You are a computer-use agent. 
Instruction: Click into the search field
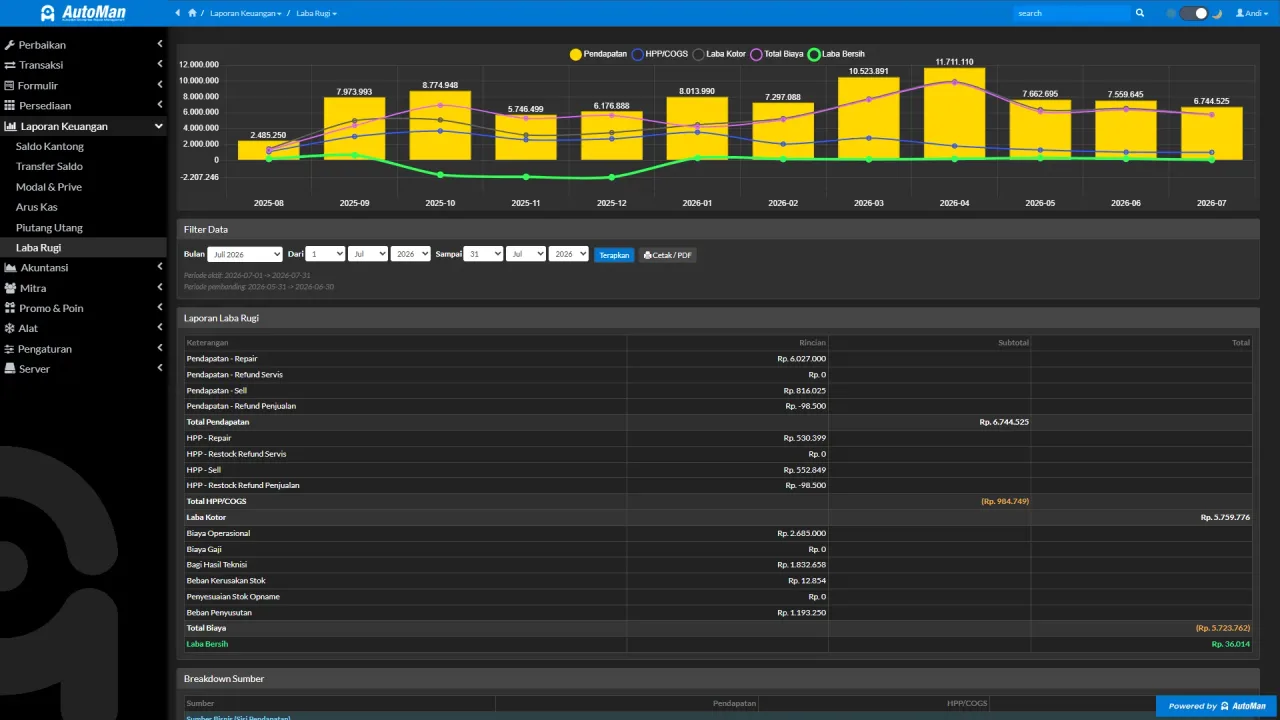tap(1071, 13)
